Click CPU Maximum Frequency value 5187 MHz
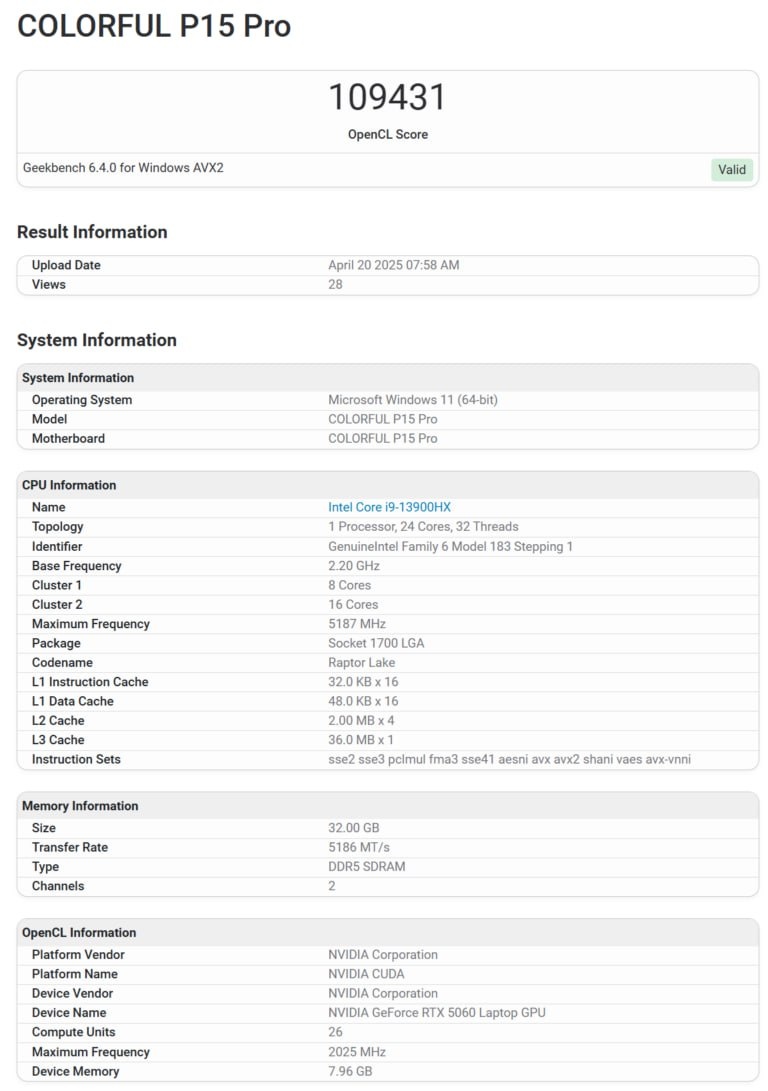The width and height of the screenshot is (768, 1091). tap(357, 624)
